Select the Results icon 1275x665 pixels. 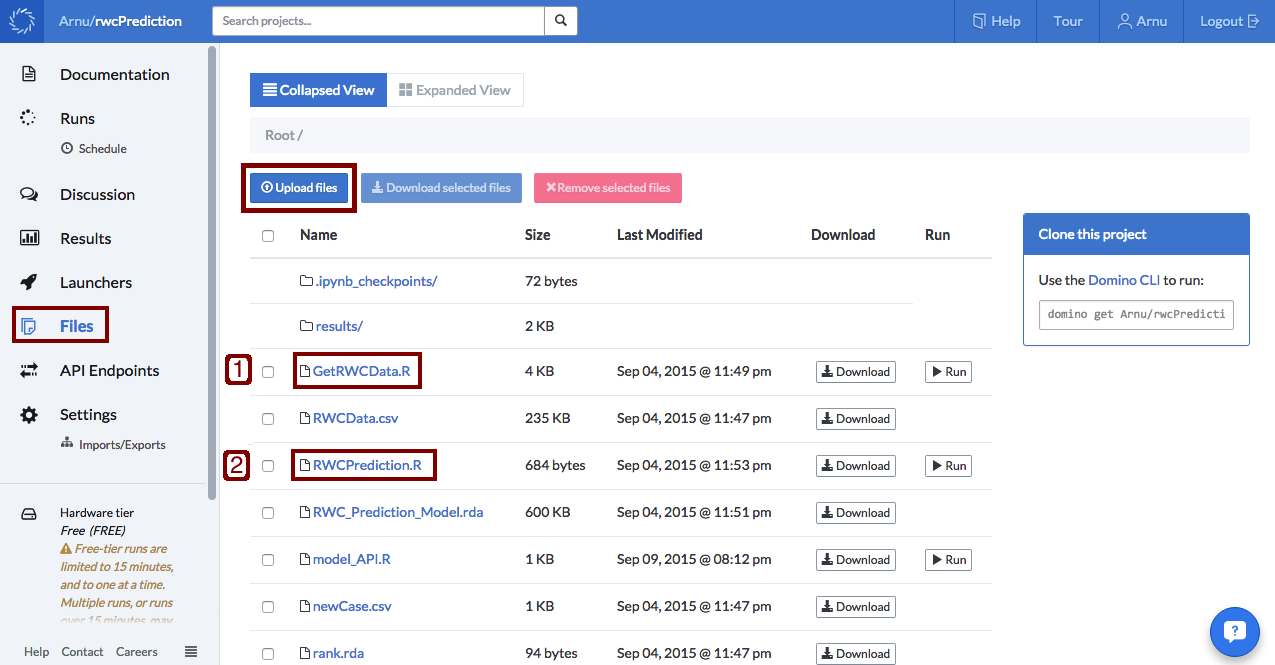click(31, 238)
